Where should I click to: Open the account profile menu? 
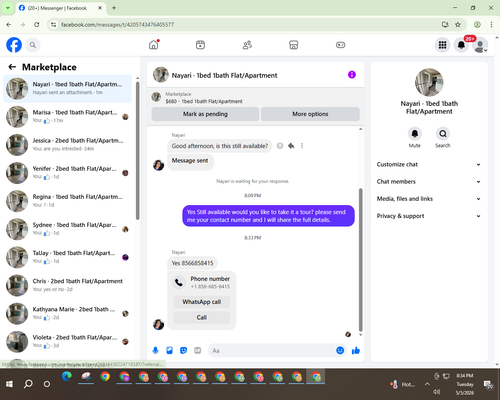click(x=480, y=45)
